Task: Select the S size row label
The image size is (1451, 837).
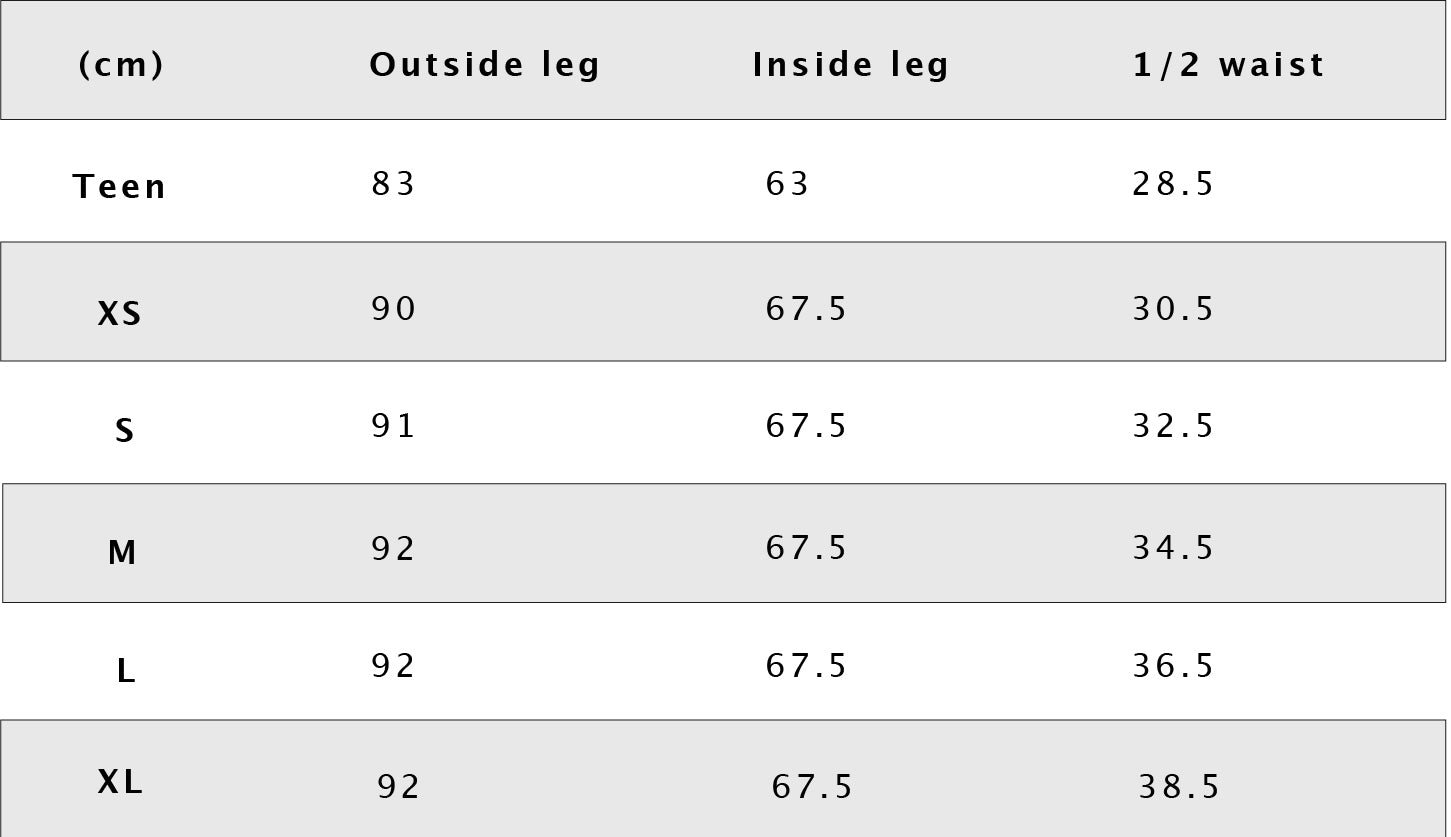Action: pyautogui.click(x=124, y=431)
